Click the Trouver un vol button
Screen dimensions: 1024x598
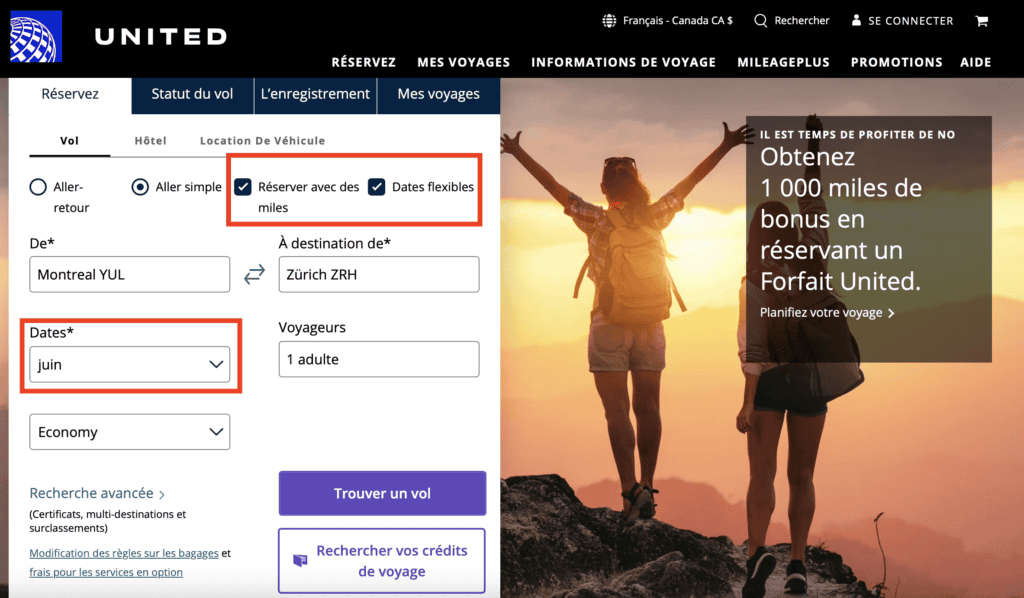pyautogui.click(x=382, y=493)
